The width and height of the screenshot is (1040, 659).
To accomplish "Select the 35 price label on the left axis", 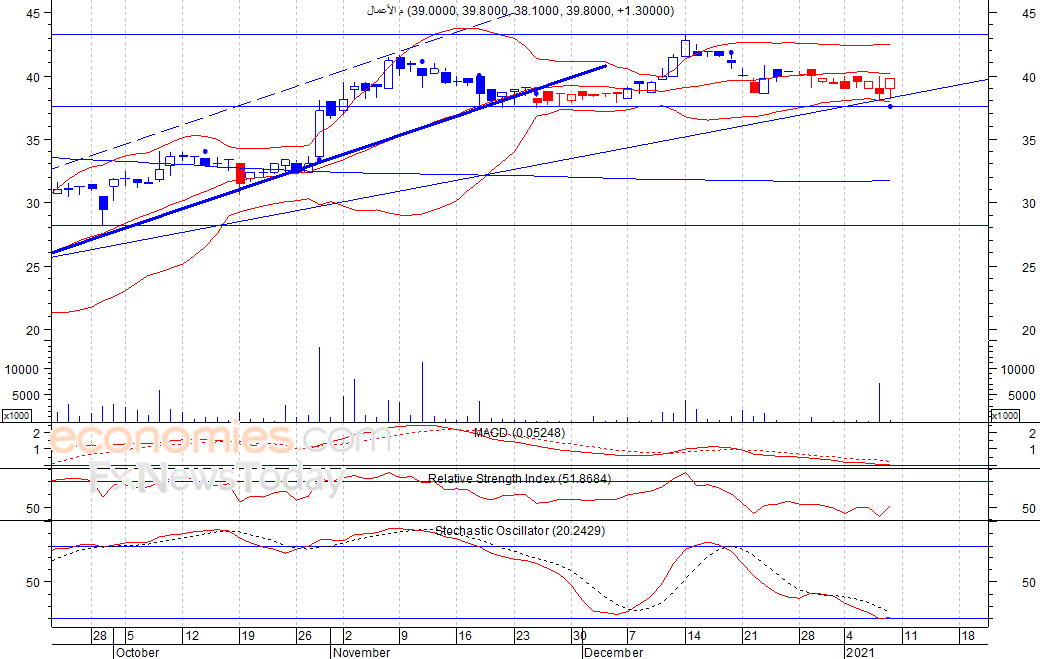I will coord(33,140).
